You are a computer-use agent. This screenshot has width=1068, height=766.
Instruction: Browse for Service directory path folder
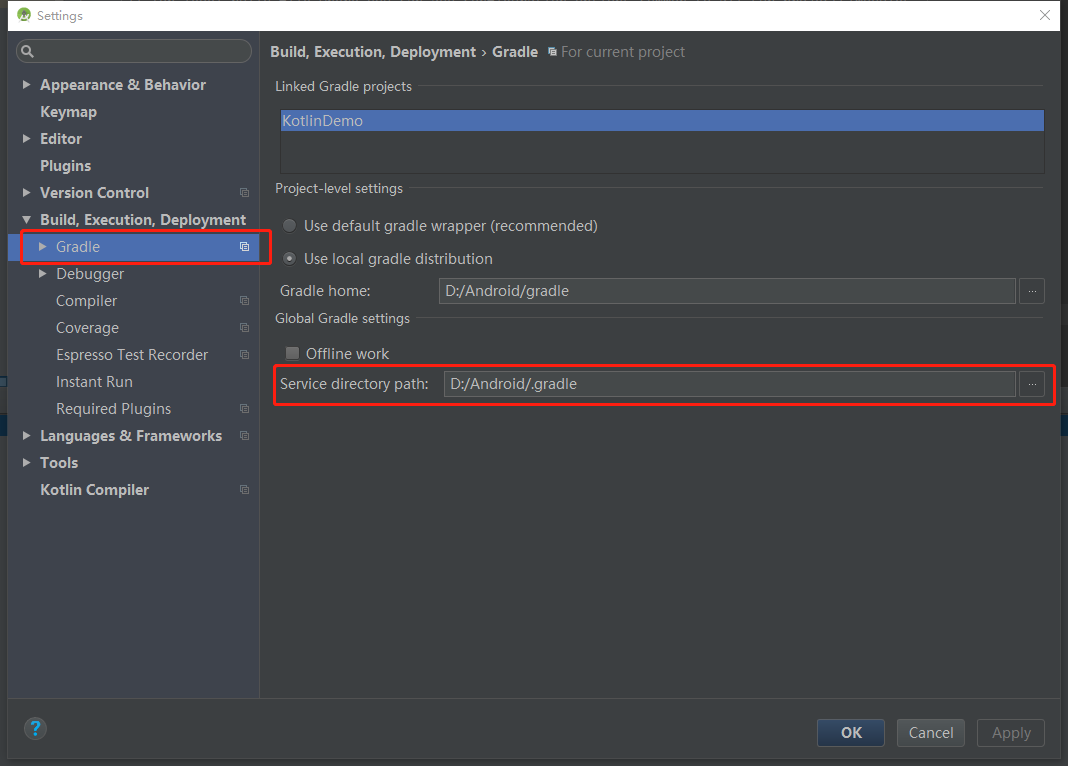(1032, 384)
